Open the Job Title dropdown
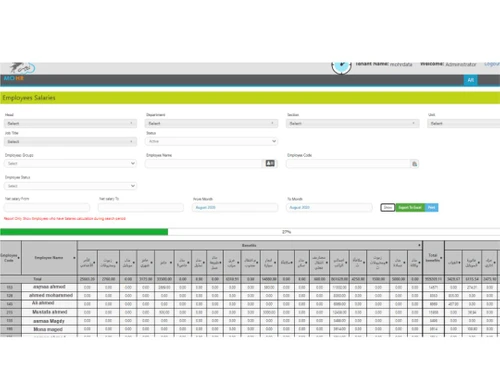 click(x=70, y=142)
